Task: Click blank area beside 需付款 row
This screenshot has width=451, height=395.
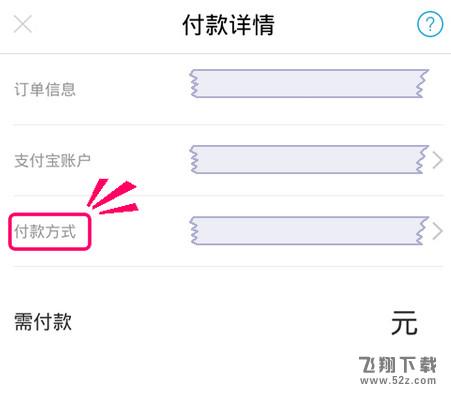Action: coord(230,322)
